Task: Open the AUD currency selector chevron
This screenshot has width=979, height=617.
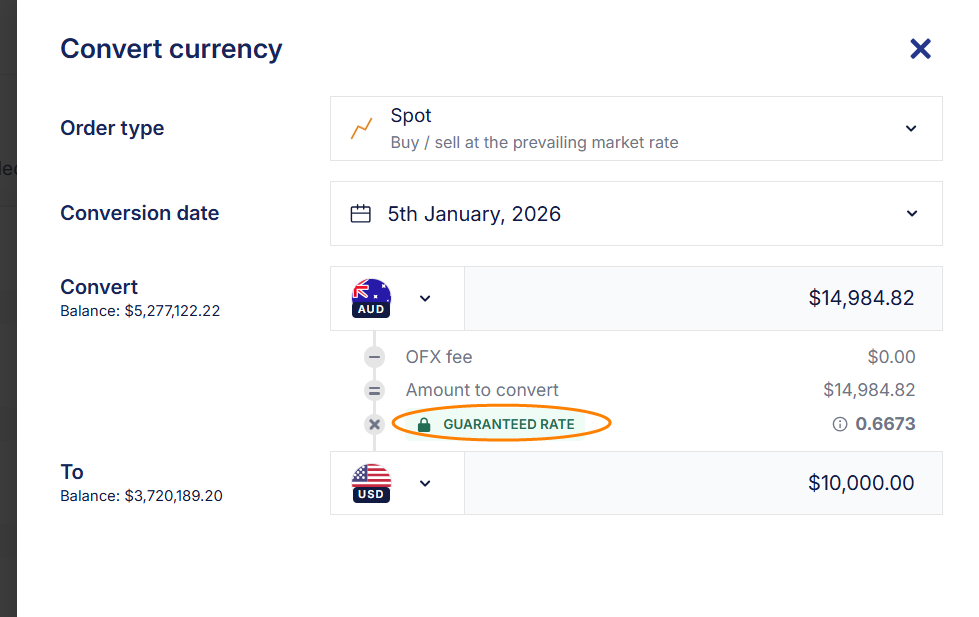Action: pyautogui.click(x=424, y=297)
